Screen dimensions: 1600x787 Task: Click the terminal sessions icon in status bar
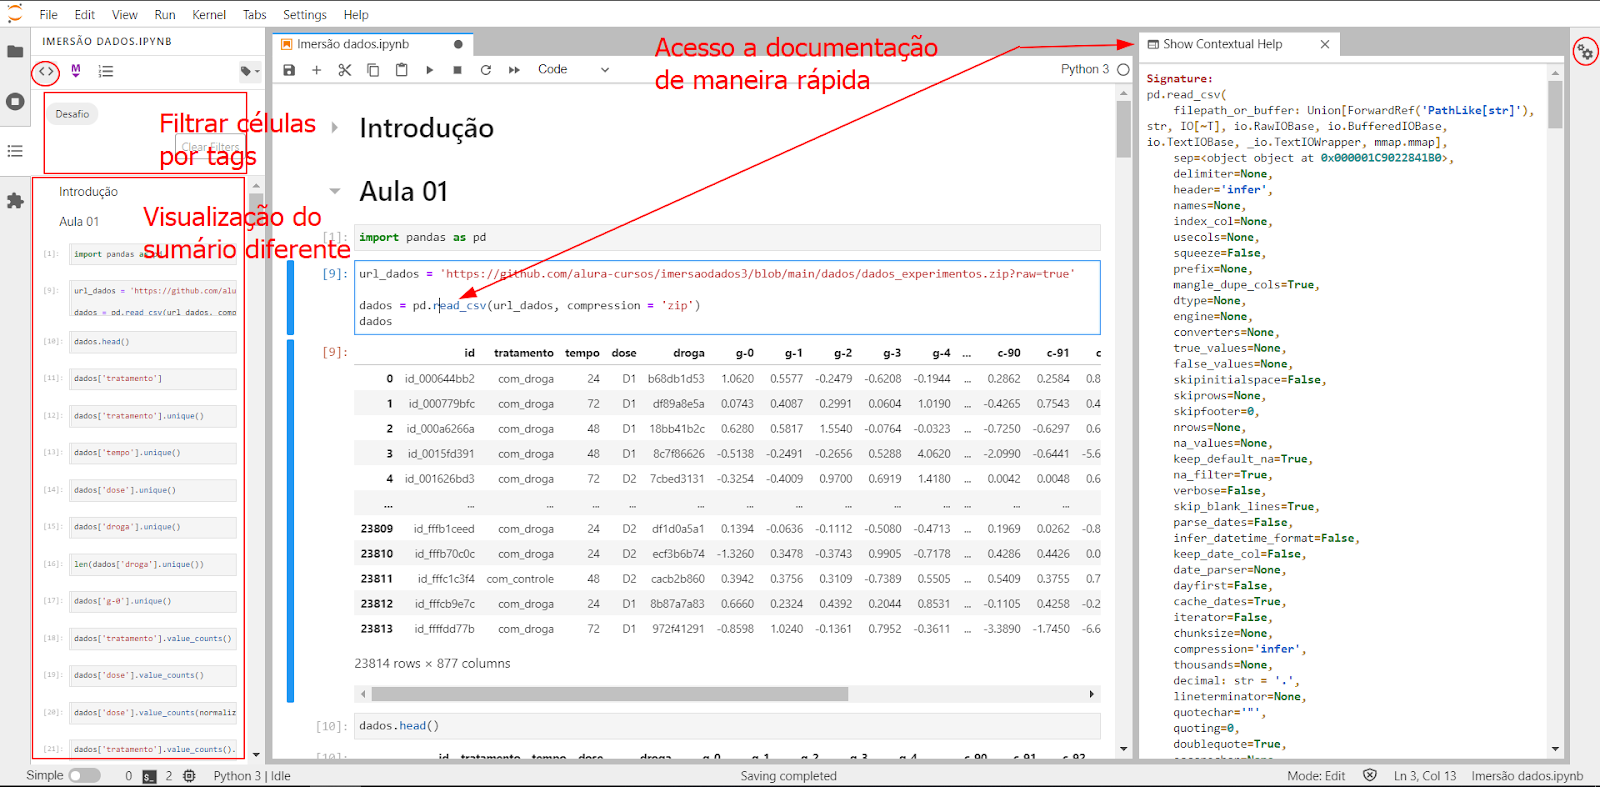pos(149,776)
